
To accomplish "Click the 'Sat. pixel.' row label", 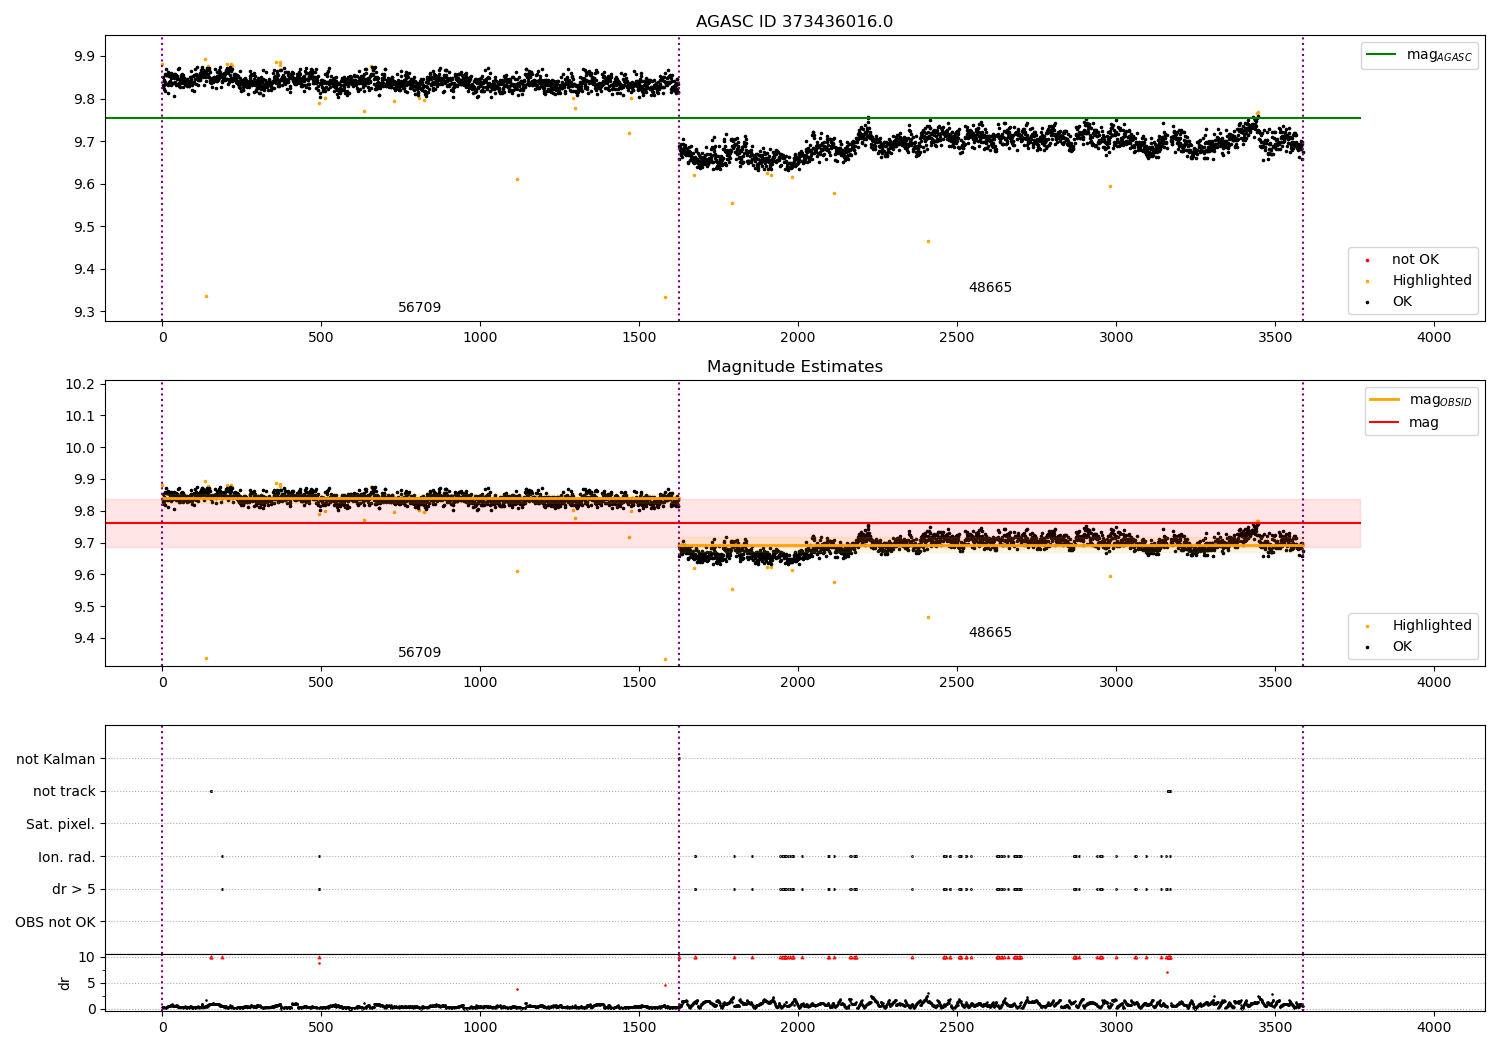I will 61,825.
